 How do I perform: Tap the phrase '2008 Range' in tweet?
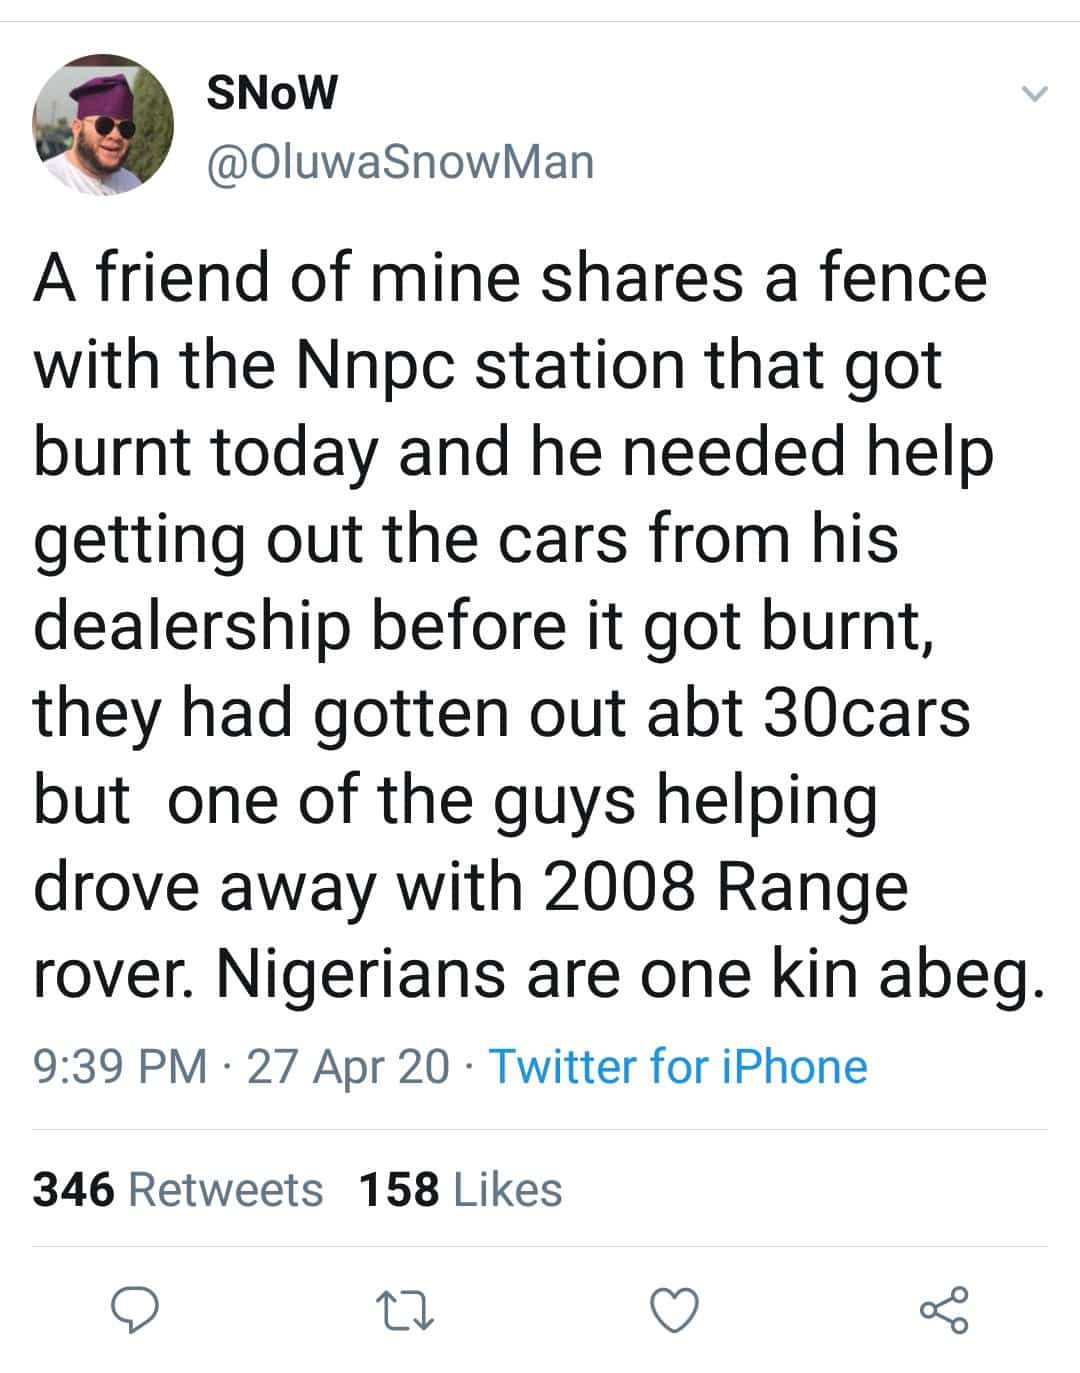(725, 887)
